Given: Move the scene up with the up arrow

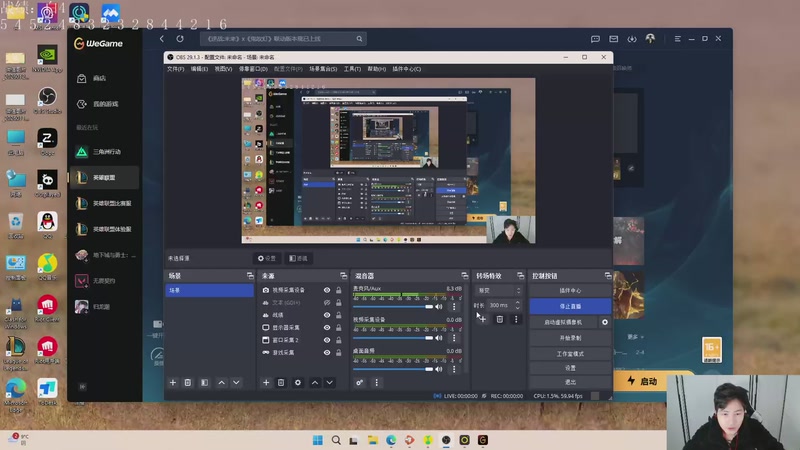Looking at the screenshot, I should [x=221, y=382].
